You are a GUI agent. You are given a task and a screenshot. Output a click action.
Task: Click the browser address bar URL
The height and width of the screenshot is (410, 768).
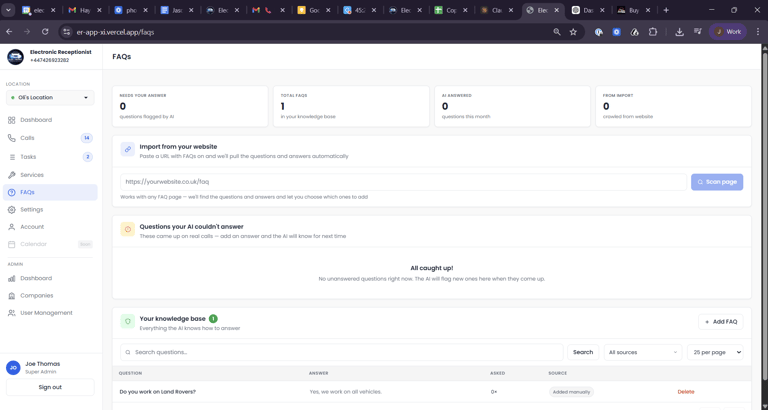[116, 32]
